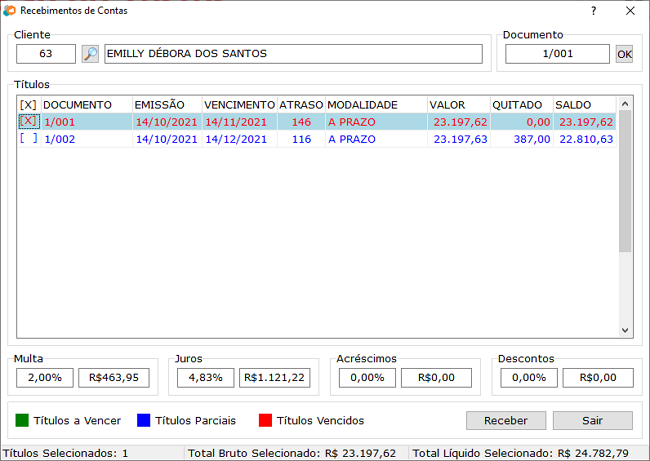Click the saldo cell 22.810,63
Image resolution: width=650 pixels, height=461 pixels.
(586, 139)
